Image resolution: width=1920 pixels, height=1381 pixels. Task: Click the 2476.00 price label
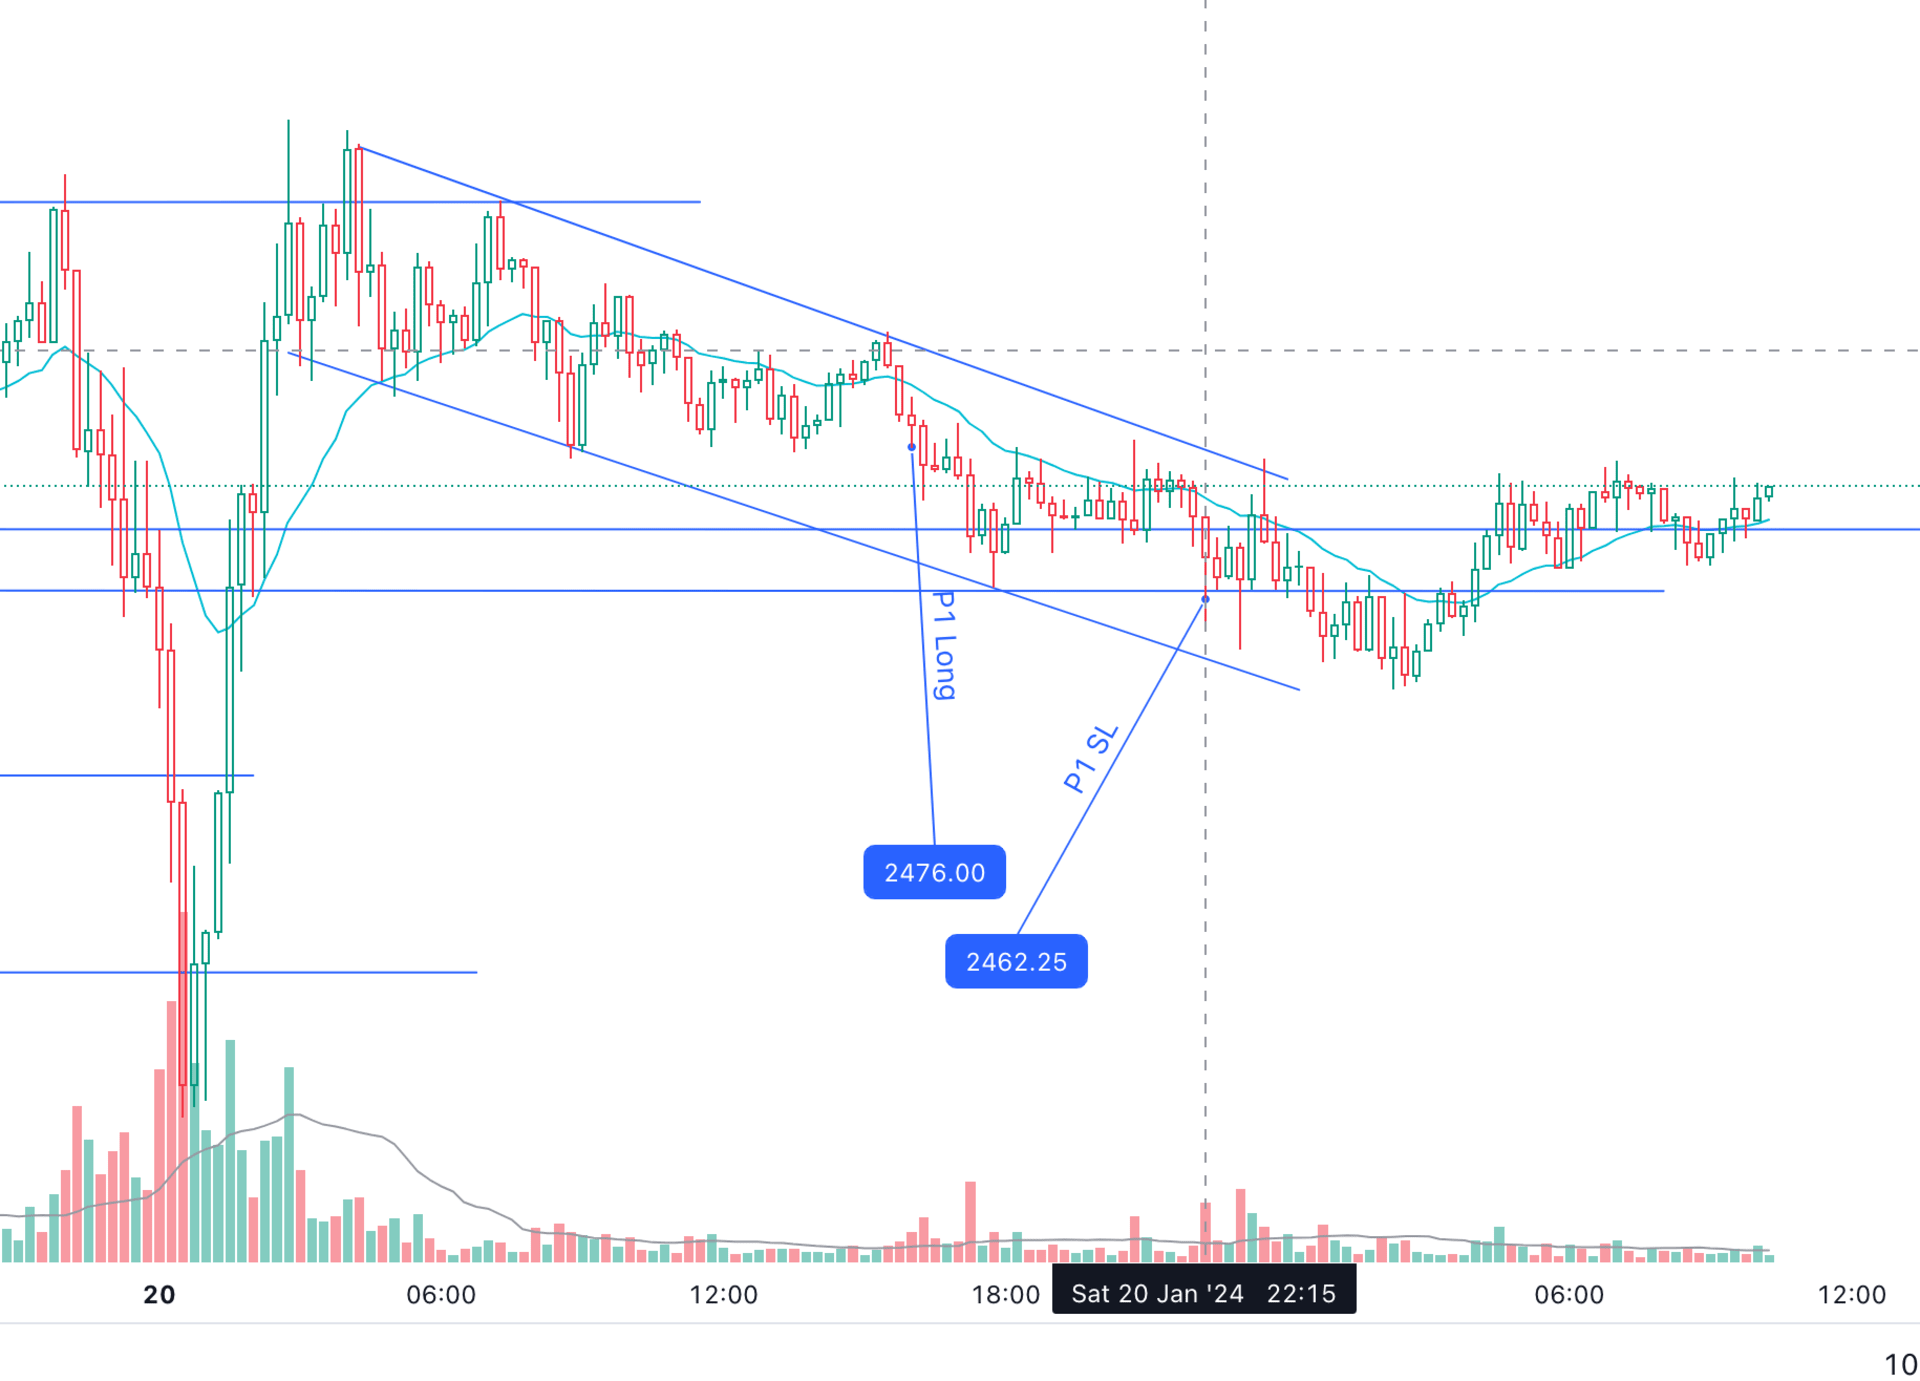point(934,872)
